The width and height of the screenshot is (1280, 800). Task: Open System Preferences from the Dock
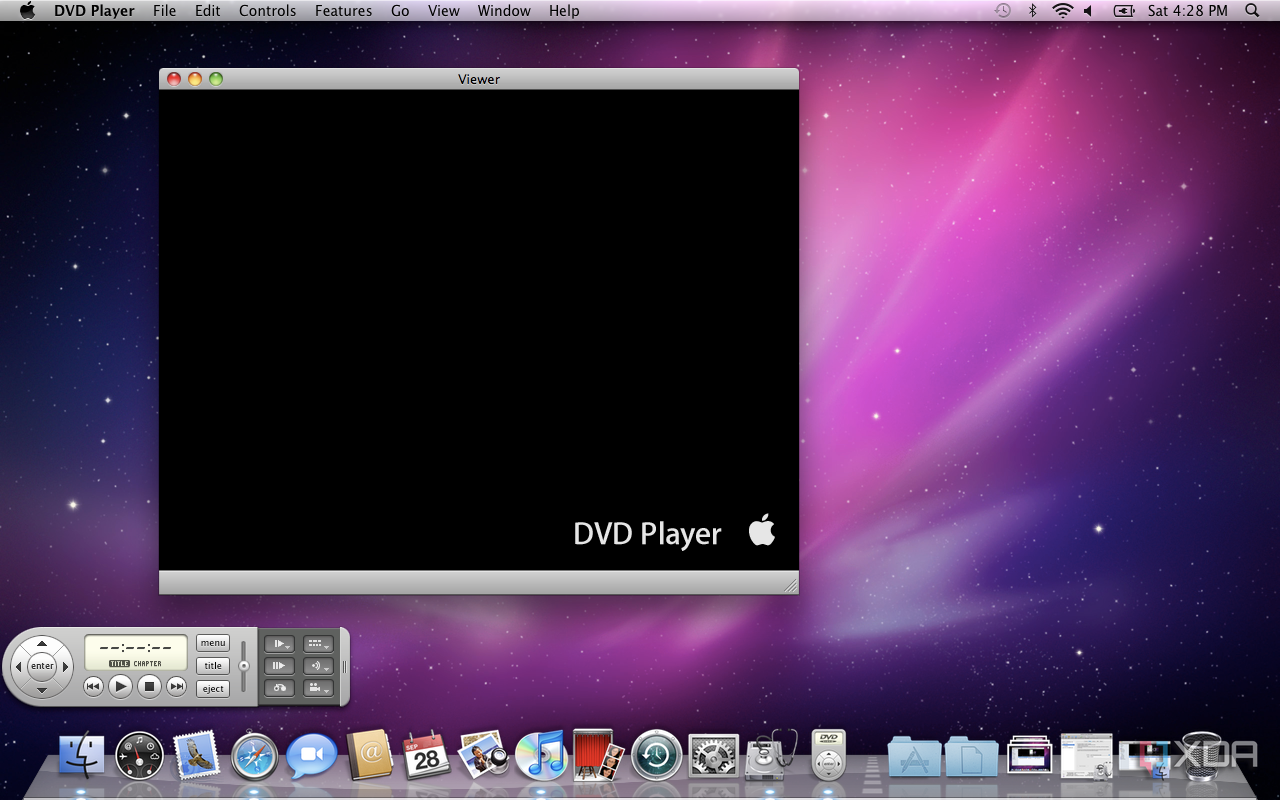tap(714, 756)
